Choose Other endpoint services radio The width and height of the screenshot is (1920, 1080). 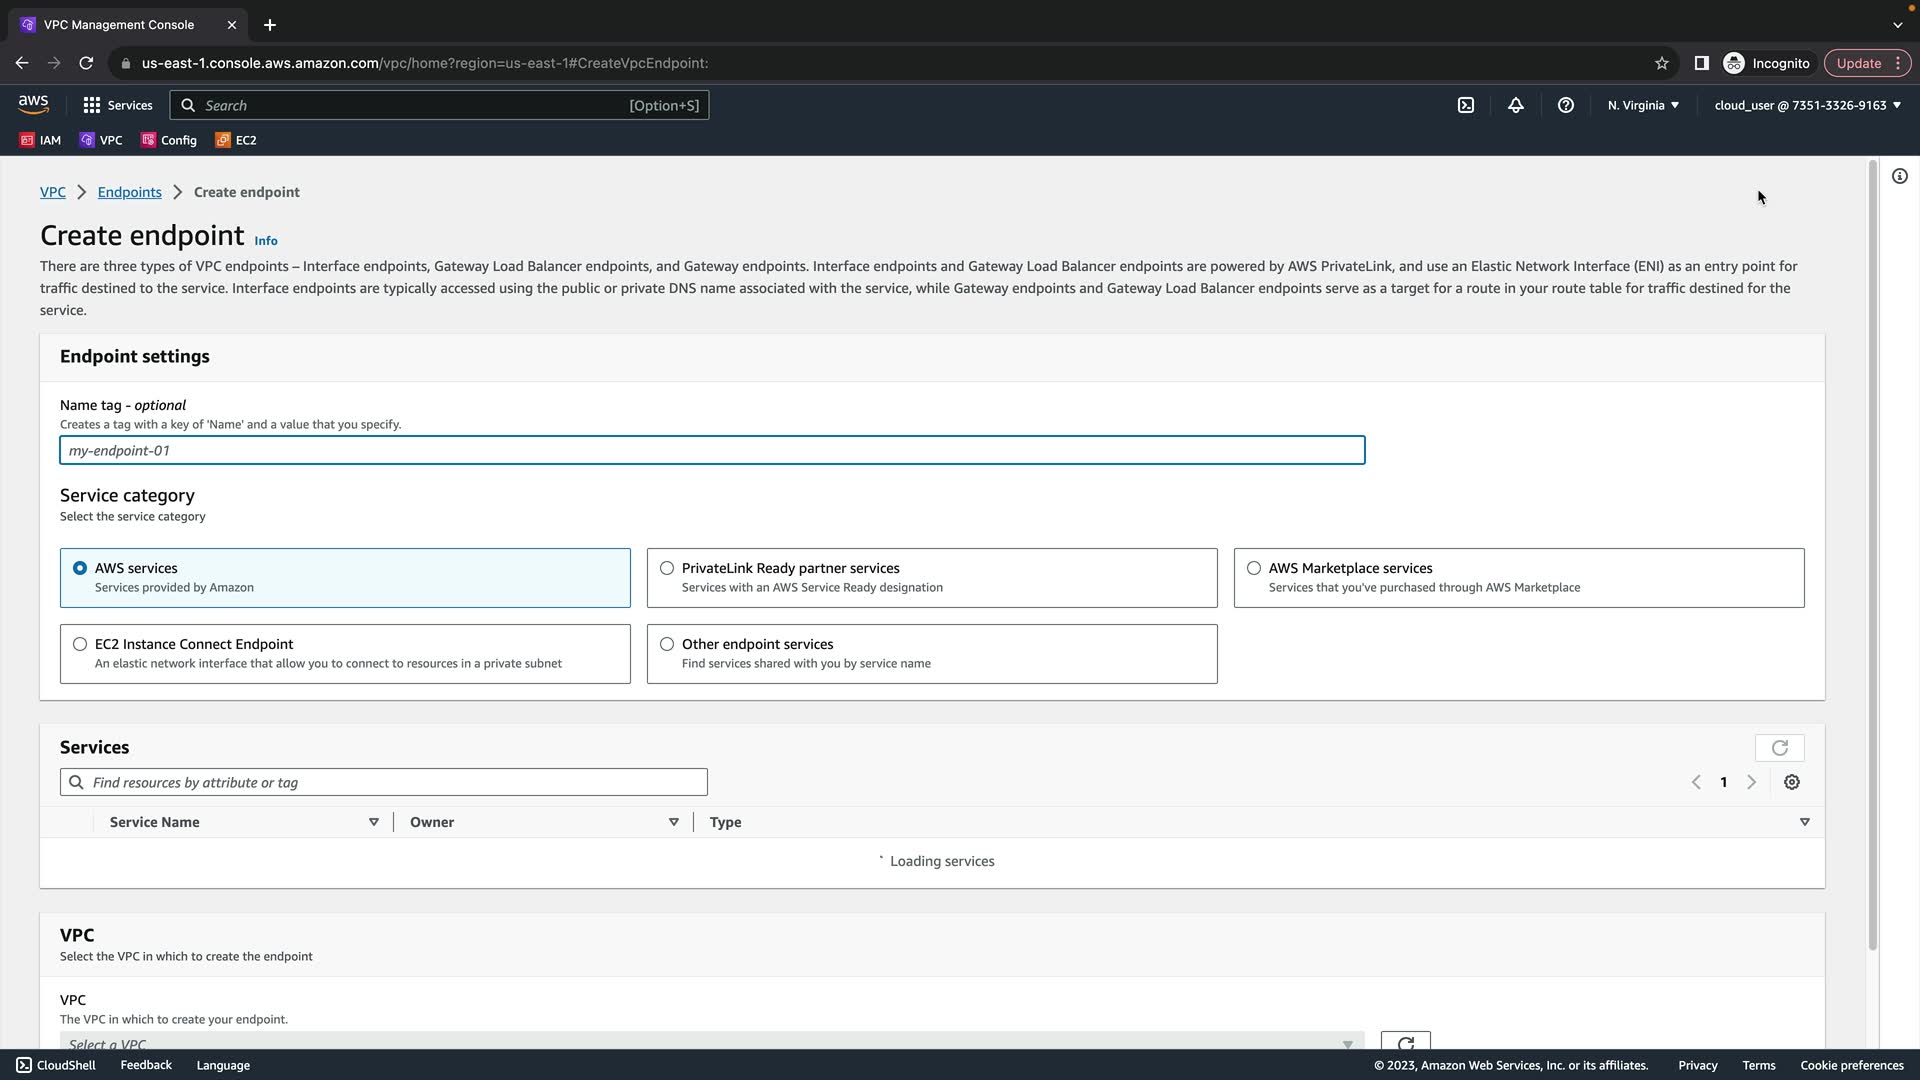tap(667, 644)
